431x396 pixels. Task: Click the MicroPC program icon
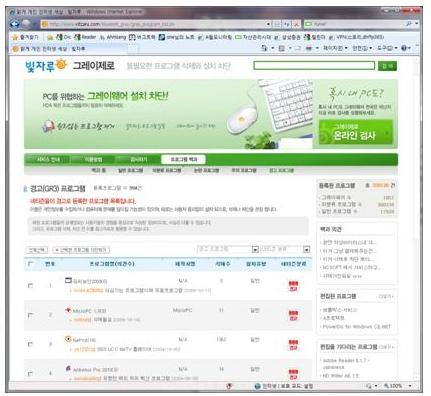click(x=68, y=310)
